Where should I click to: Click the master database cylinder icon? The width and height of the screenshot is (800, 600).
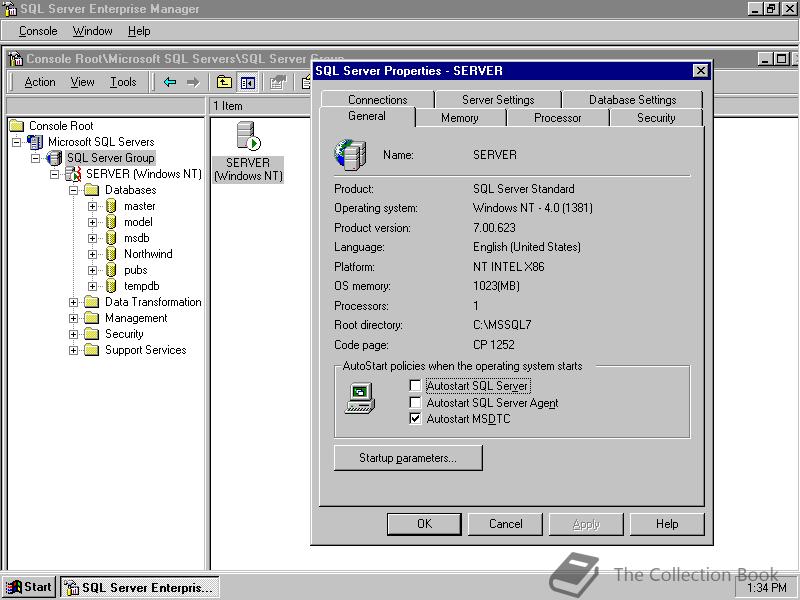(x=111, y=206)
